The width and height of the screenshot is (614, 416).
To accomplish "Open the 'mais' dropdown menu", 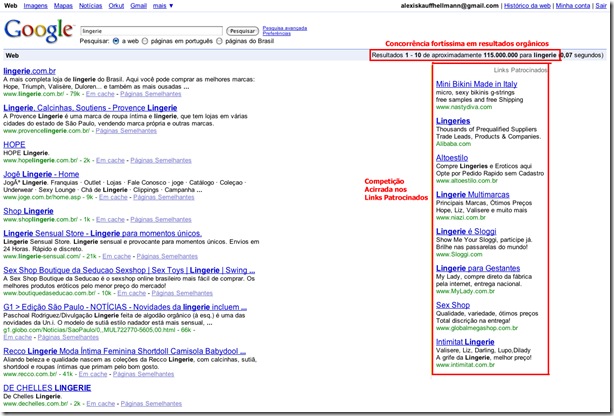I will (163, 6).
